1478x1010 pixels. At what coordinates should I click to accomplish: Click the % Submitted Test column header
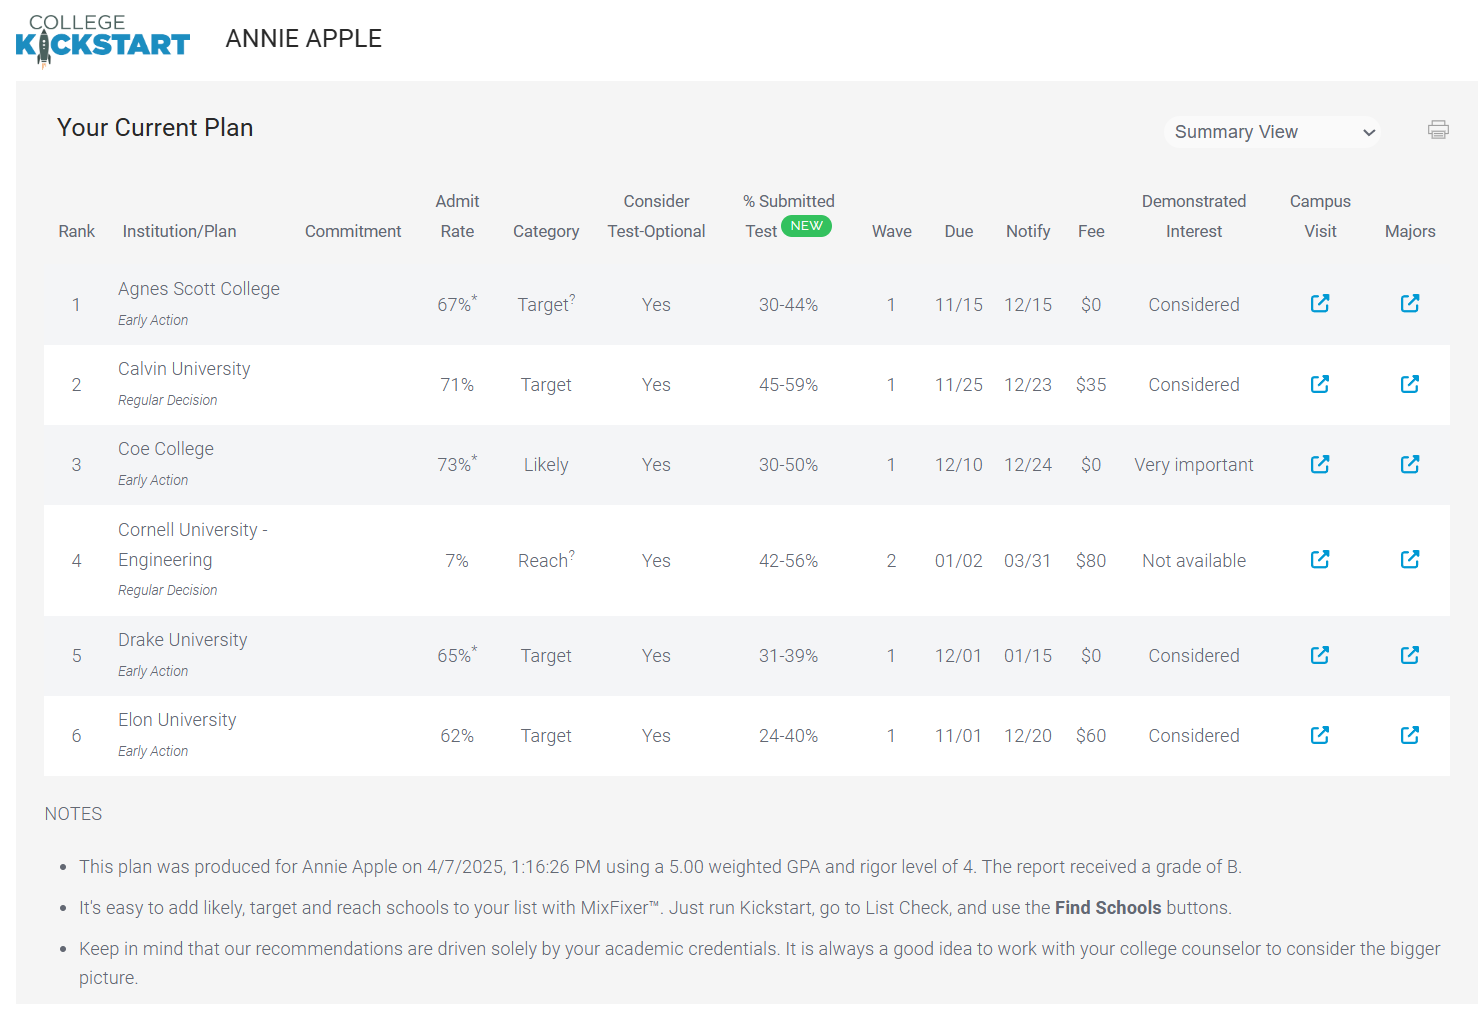click(x=788, y=216)
